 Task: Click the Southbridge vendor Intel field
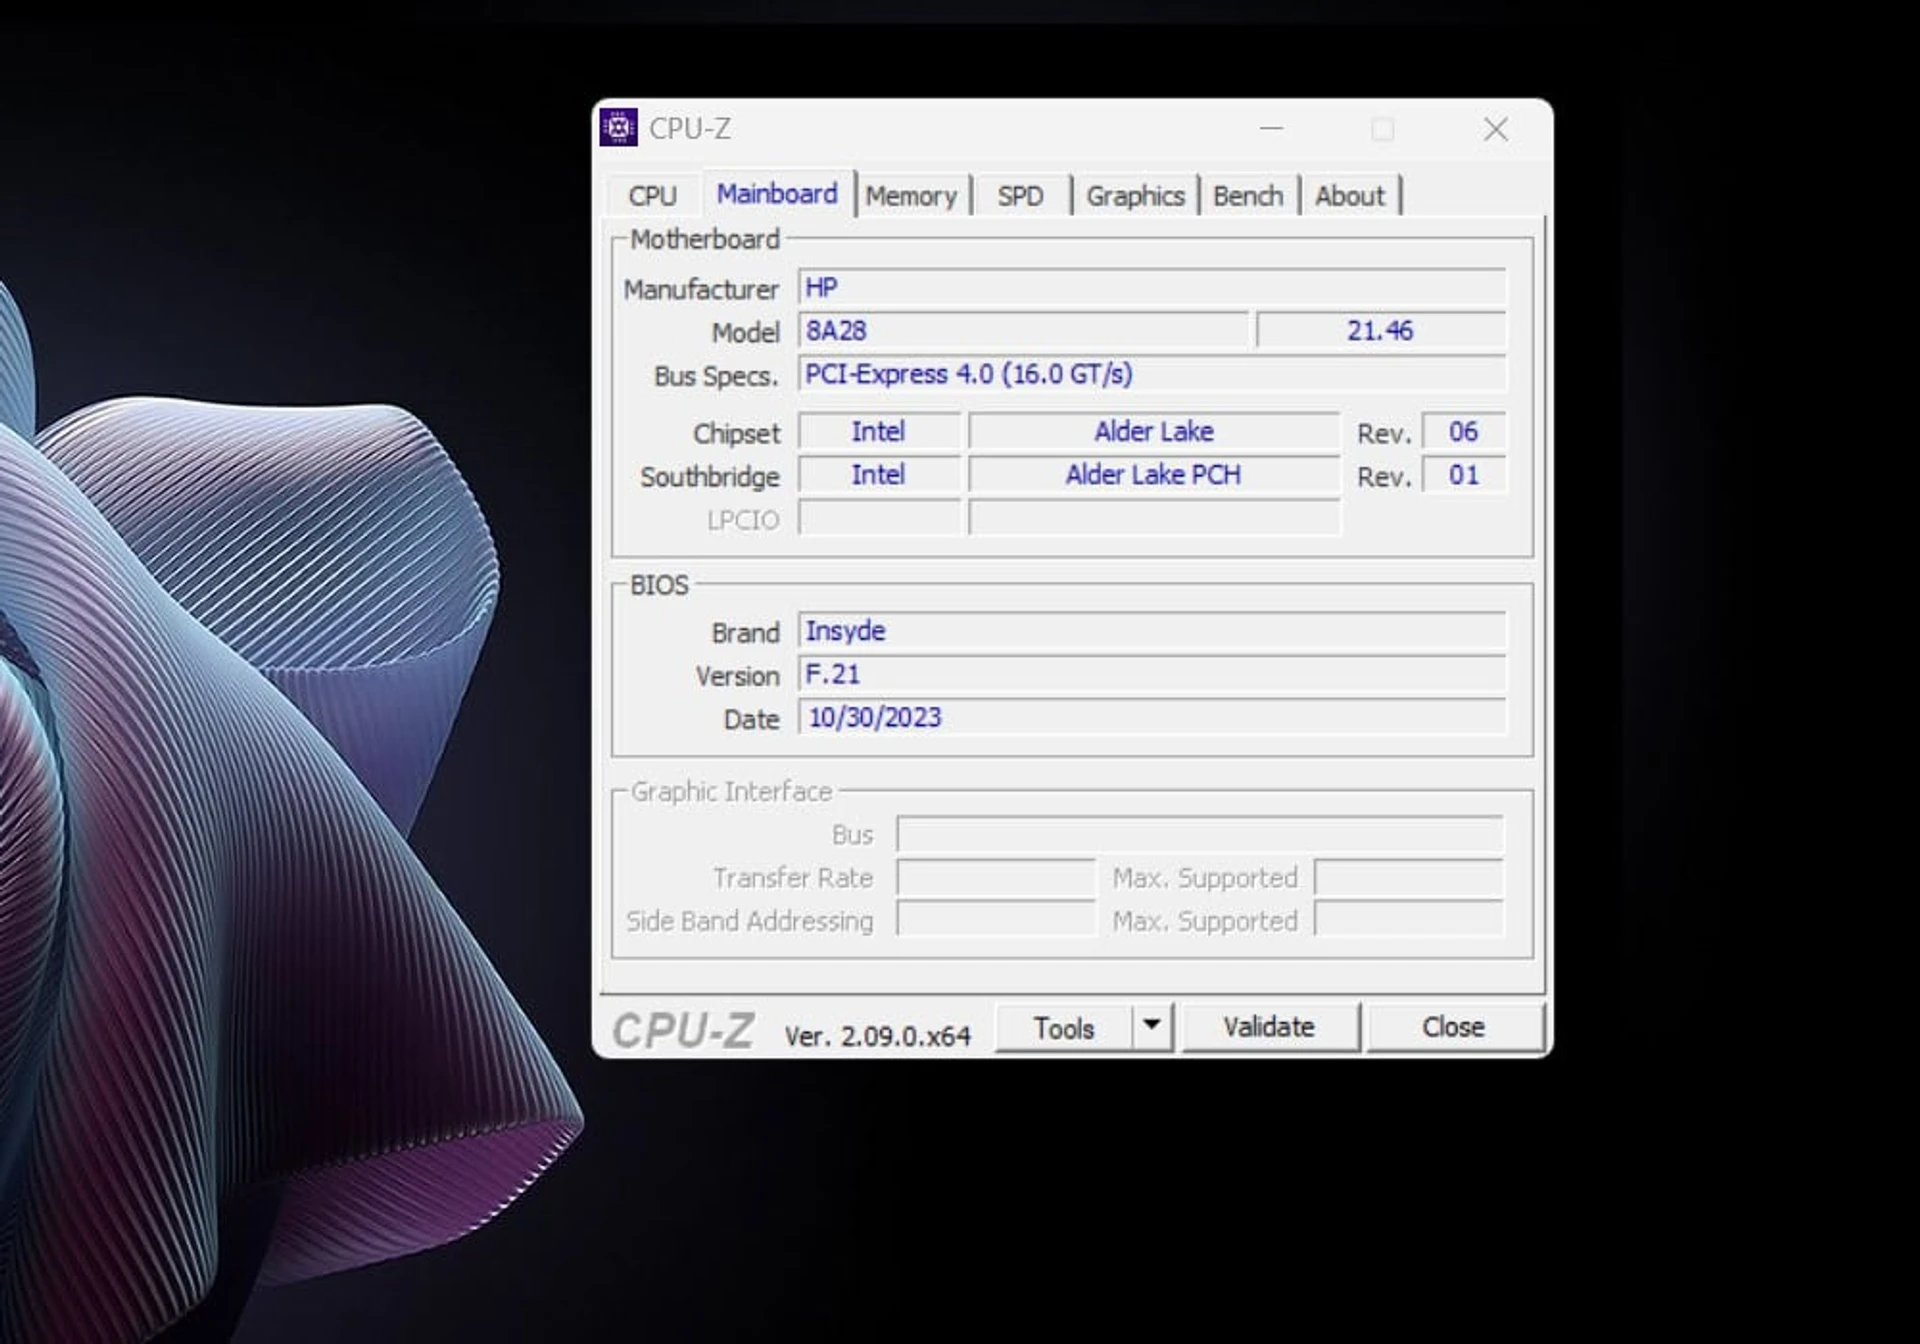[x=879, y=474]
